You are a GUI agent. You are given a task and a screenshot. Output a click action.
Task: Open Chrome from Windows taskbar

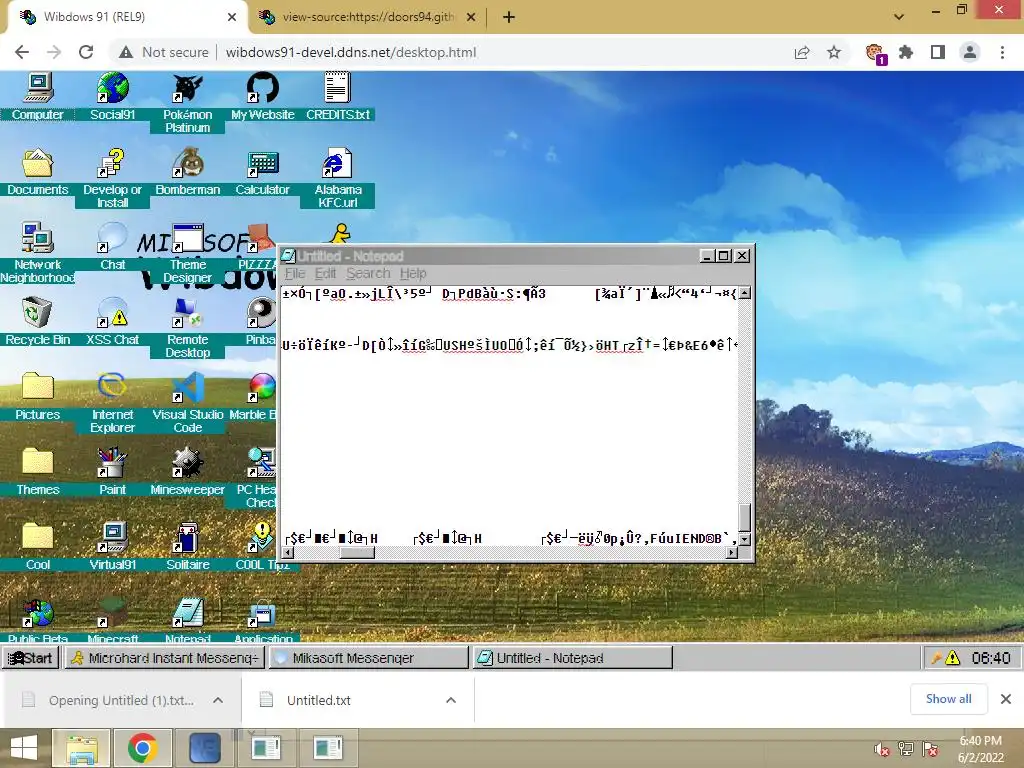(x=143, y=748)
